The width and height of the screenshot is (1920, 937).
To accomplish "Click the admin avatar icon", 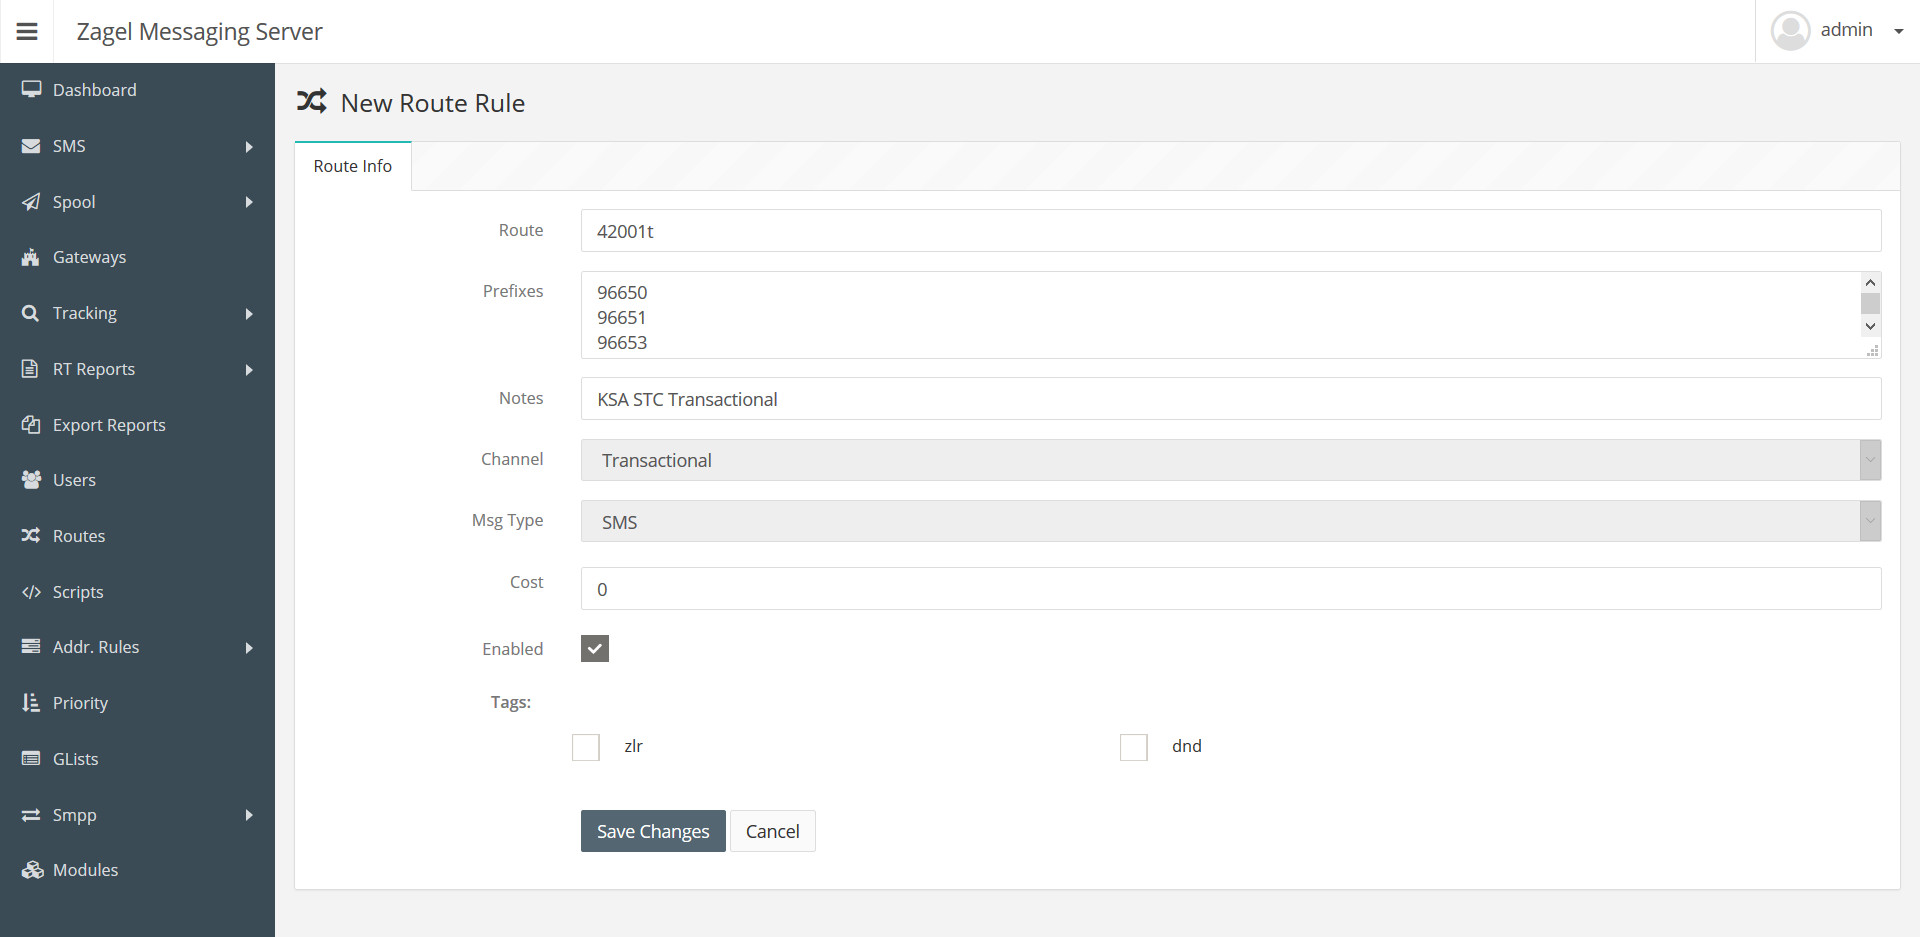I will [1790, 31].
